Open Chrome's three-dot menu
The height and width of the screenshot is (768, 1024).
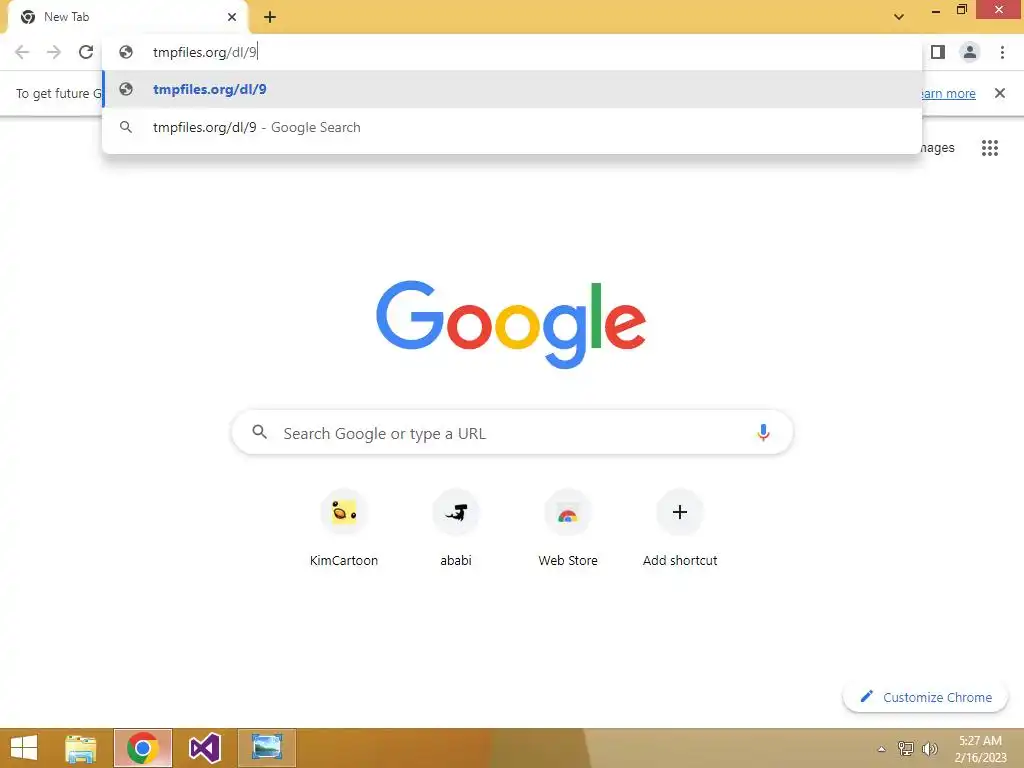(1002, 52)
